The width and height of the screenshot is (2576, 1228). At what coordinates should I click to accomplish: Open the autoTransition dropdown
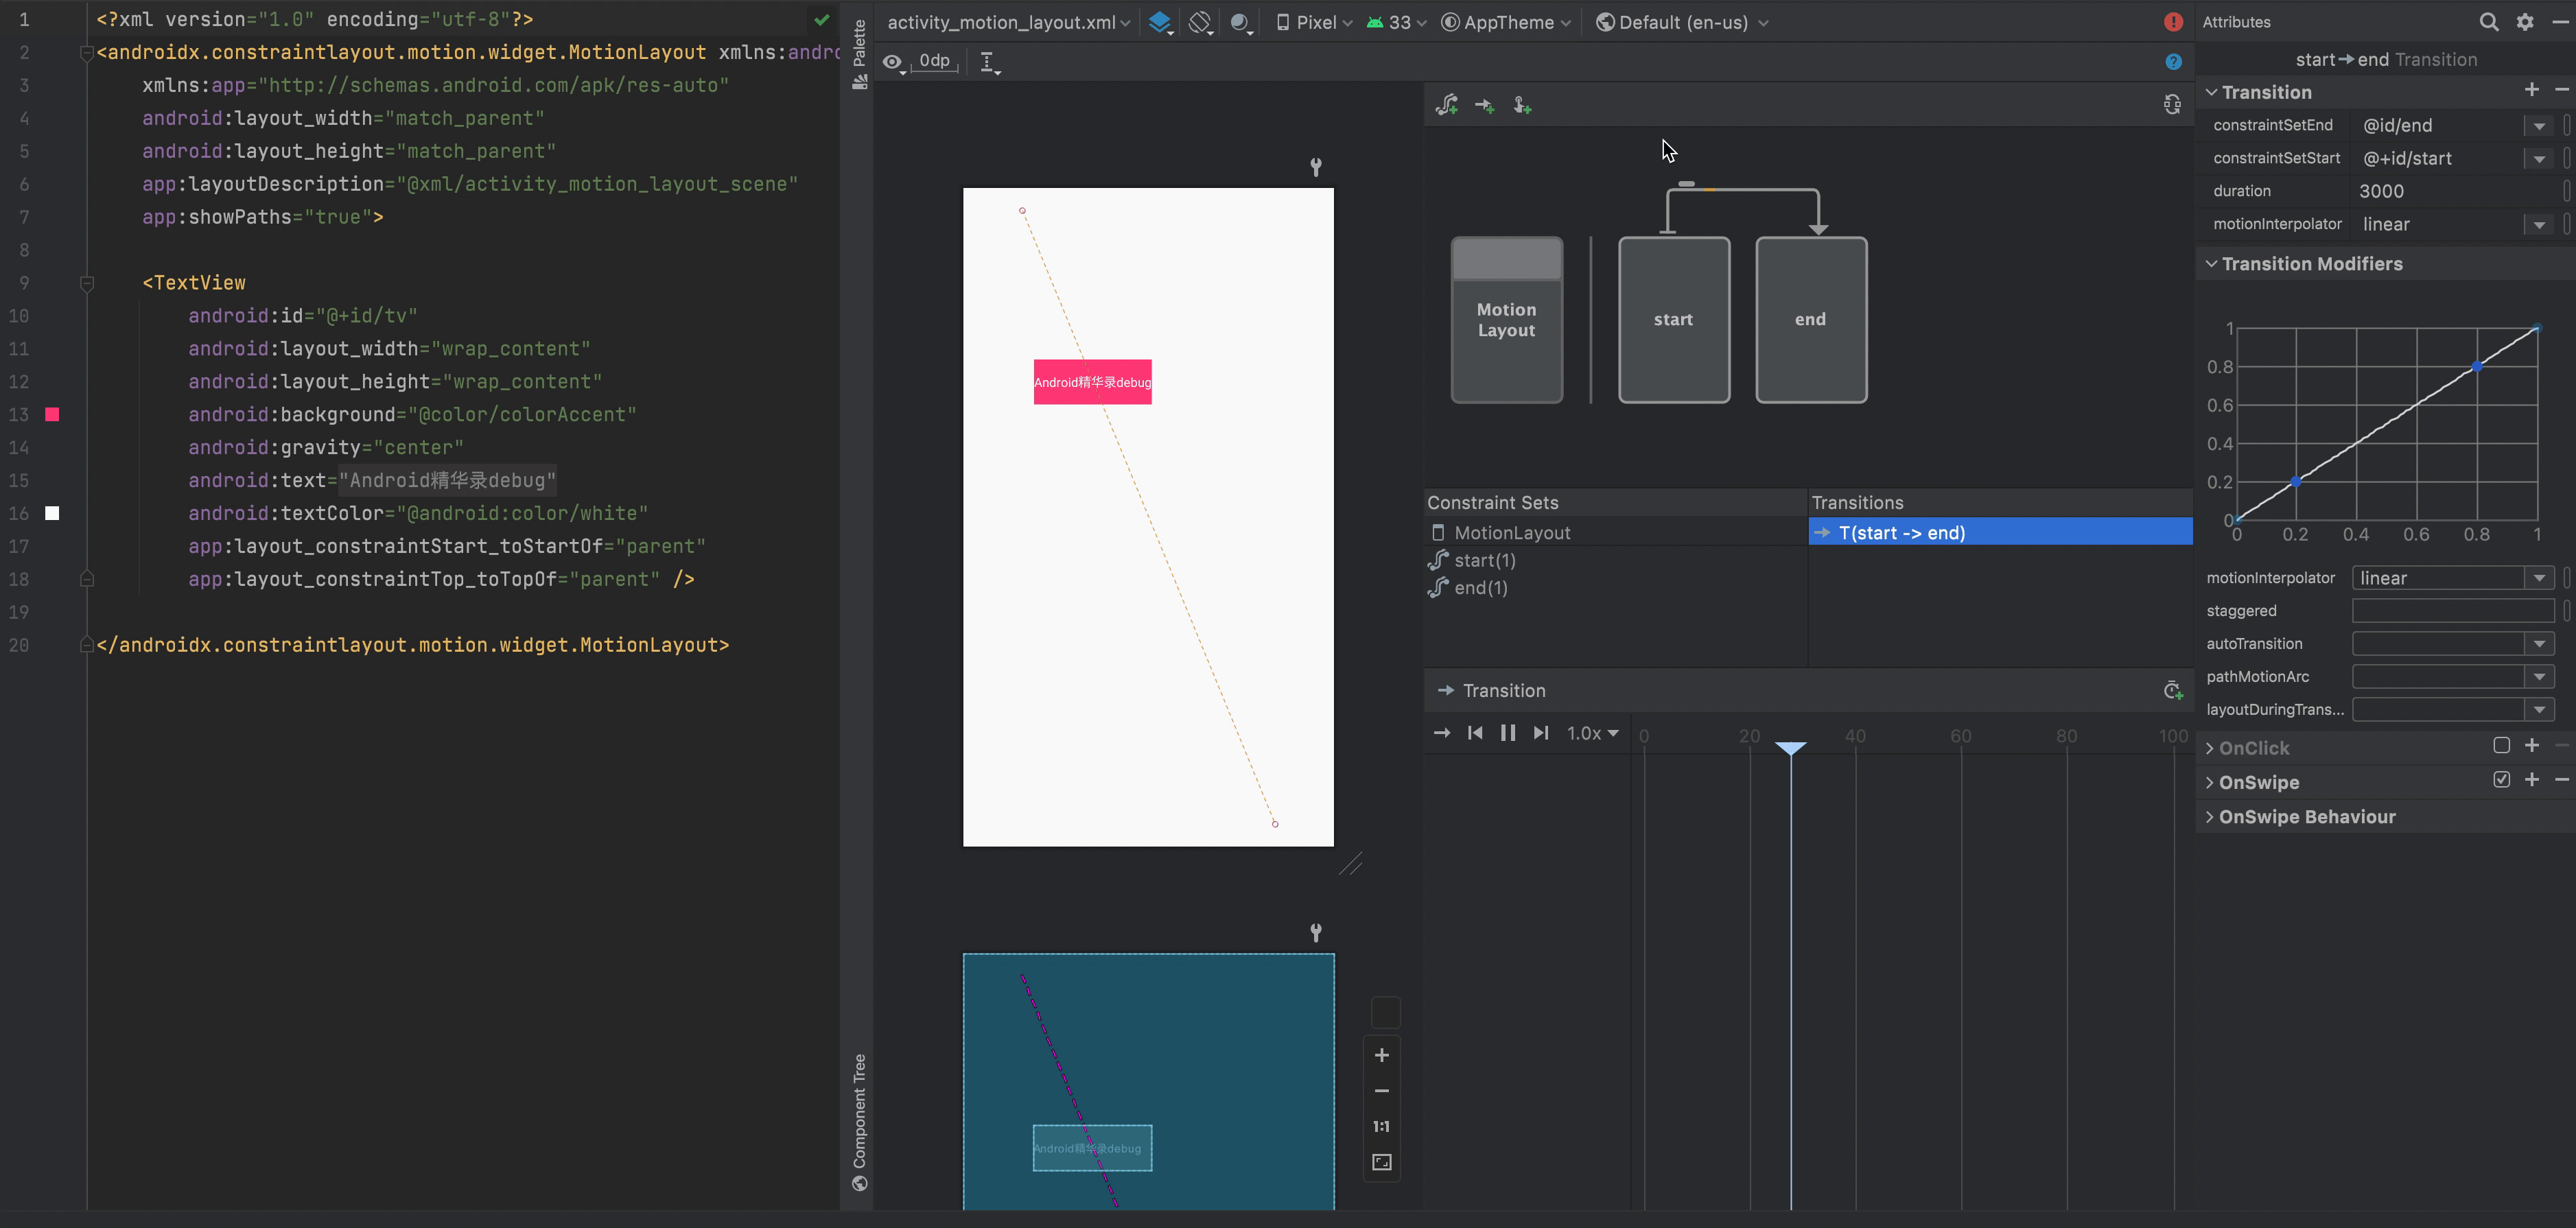pos(2539,644)
